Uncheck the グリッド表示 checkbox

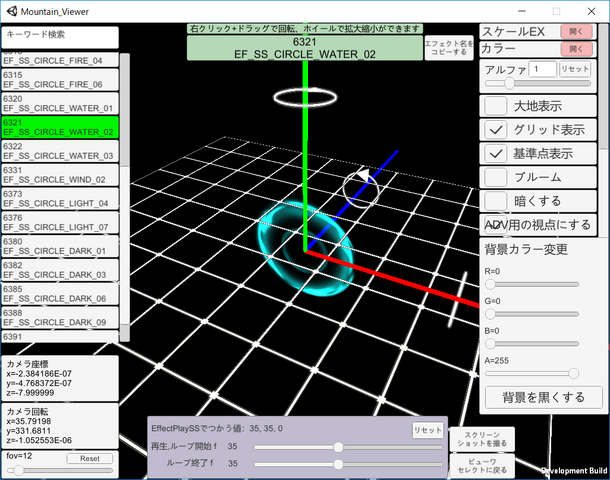pyautogui.click(x=496, y=130)
